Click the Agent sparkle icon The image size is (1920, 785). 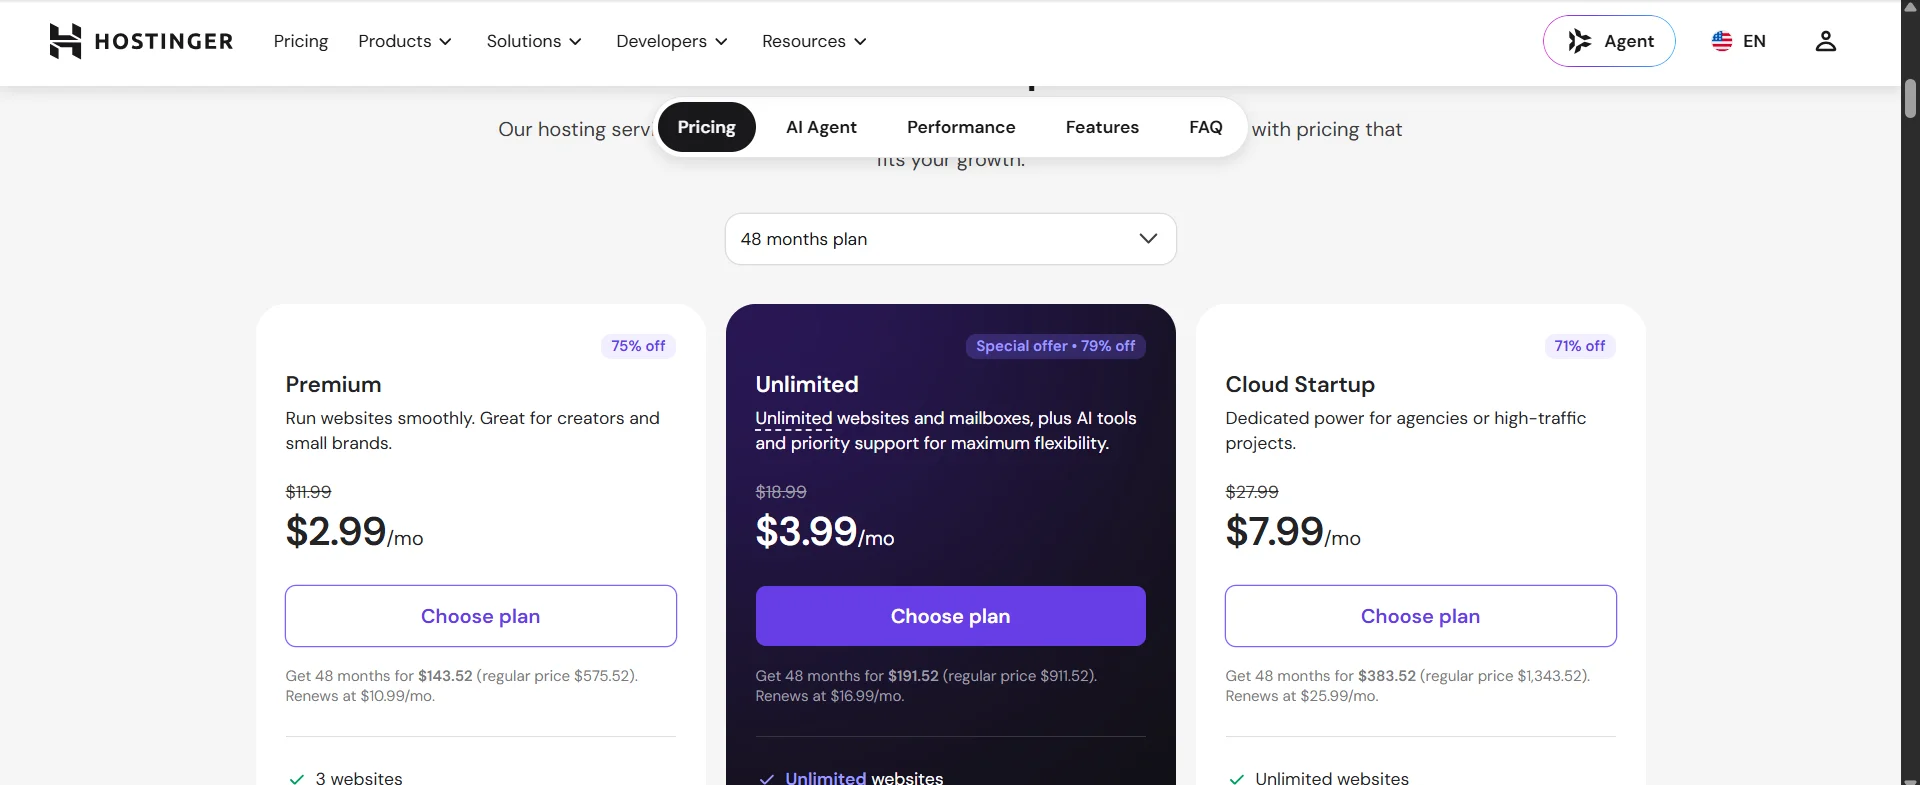tap(1579, 41)
